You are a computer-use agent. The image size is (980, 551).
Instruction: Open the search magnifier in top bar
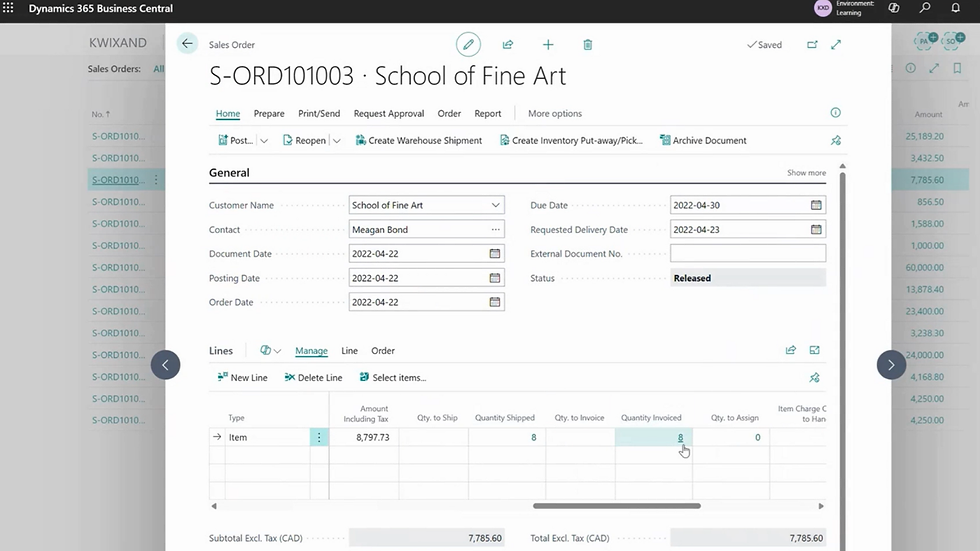(924, 8)
